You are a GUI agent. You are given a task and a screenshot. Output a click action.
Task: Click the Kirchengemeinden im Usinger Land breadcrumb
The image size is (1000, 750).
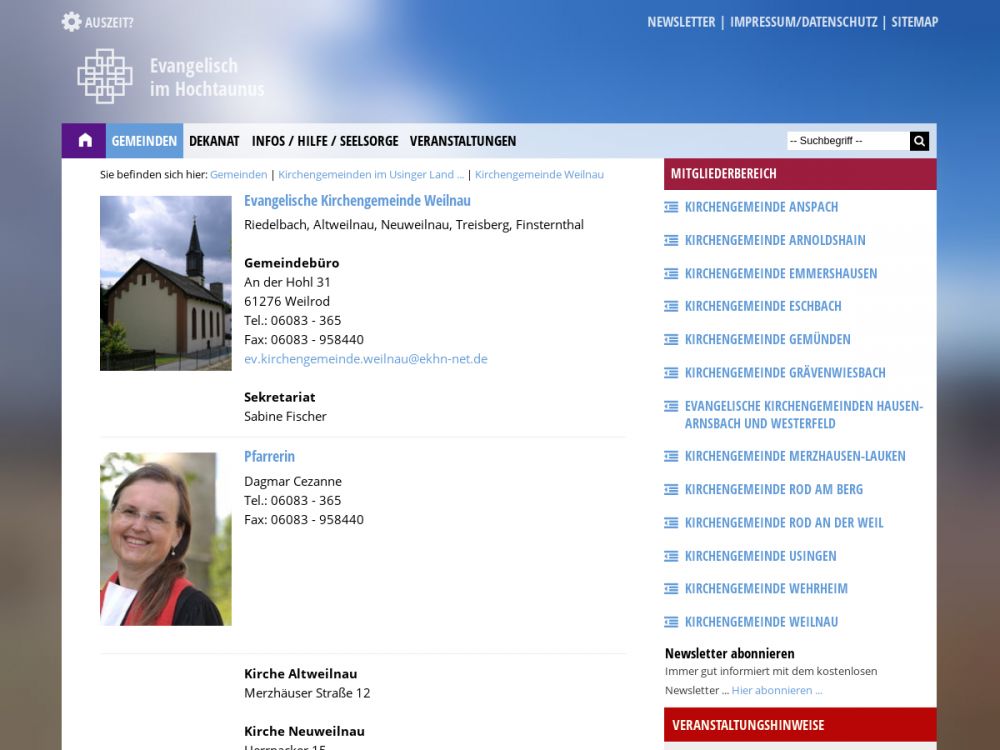371,174
